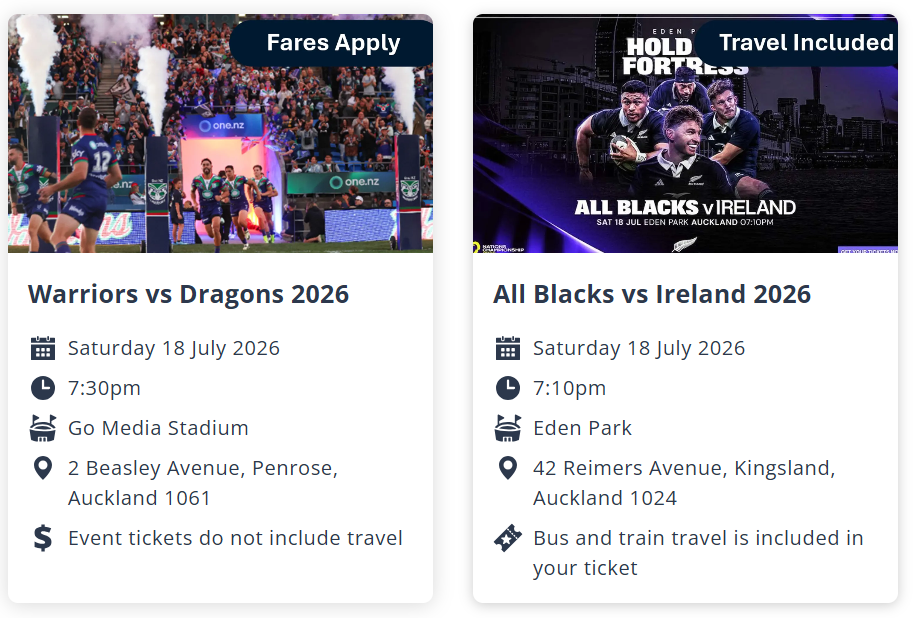Click the stadium icon beside Go Media Stadium

[43, 428]
